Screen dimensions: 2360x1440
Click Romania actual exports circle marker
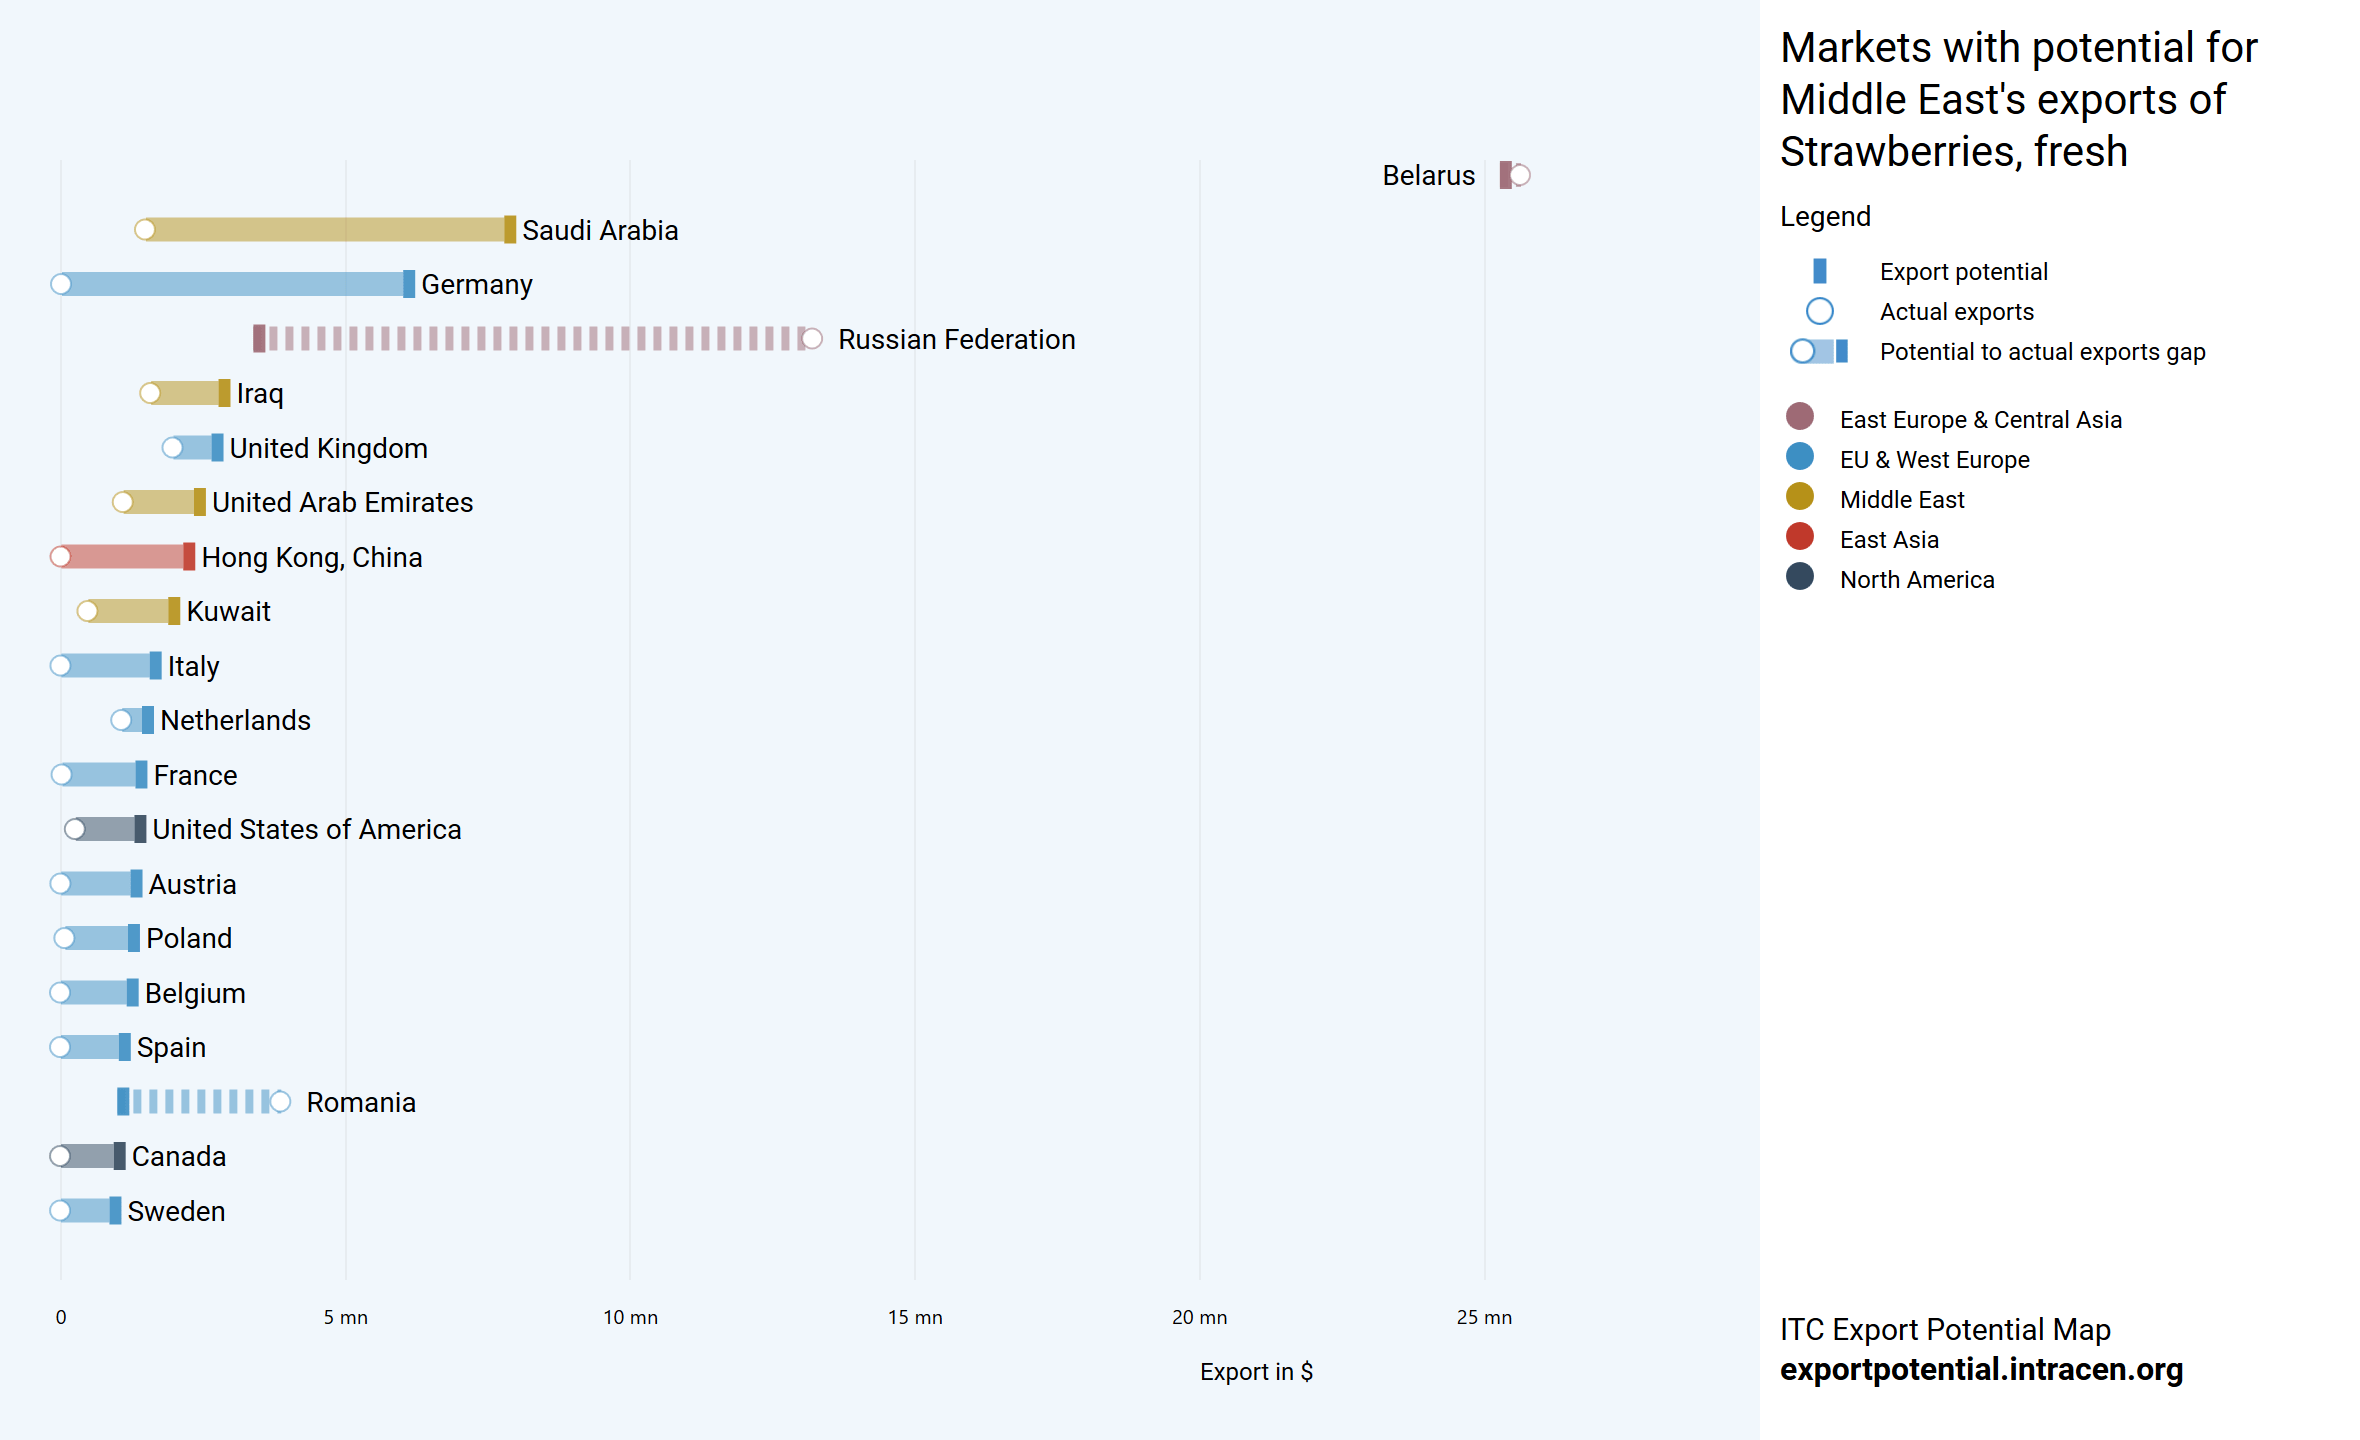coord(280,1101)
